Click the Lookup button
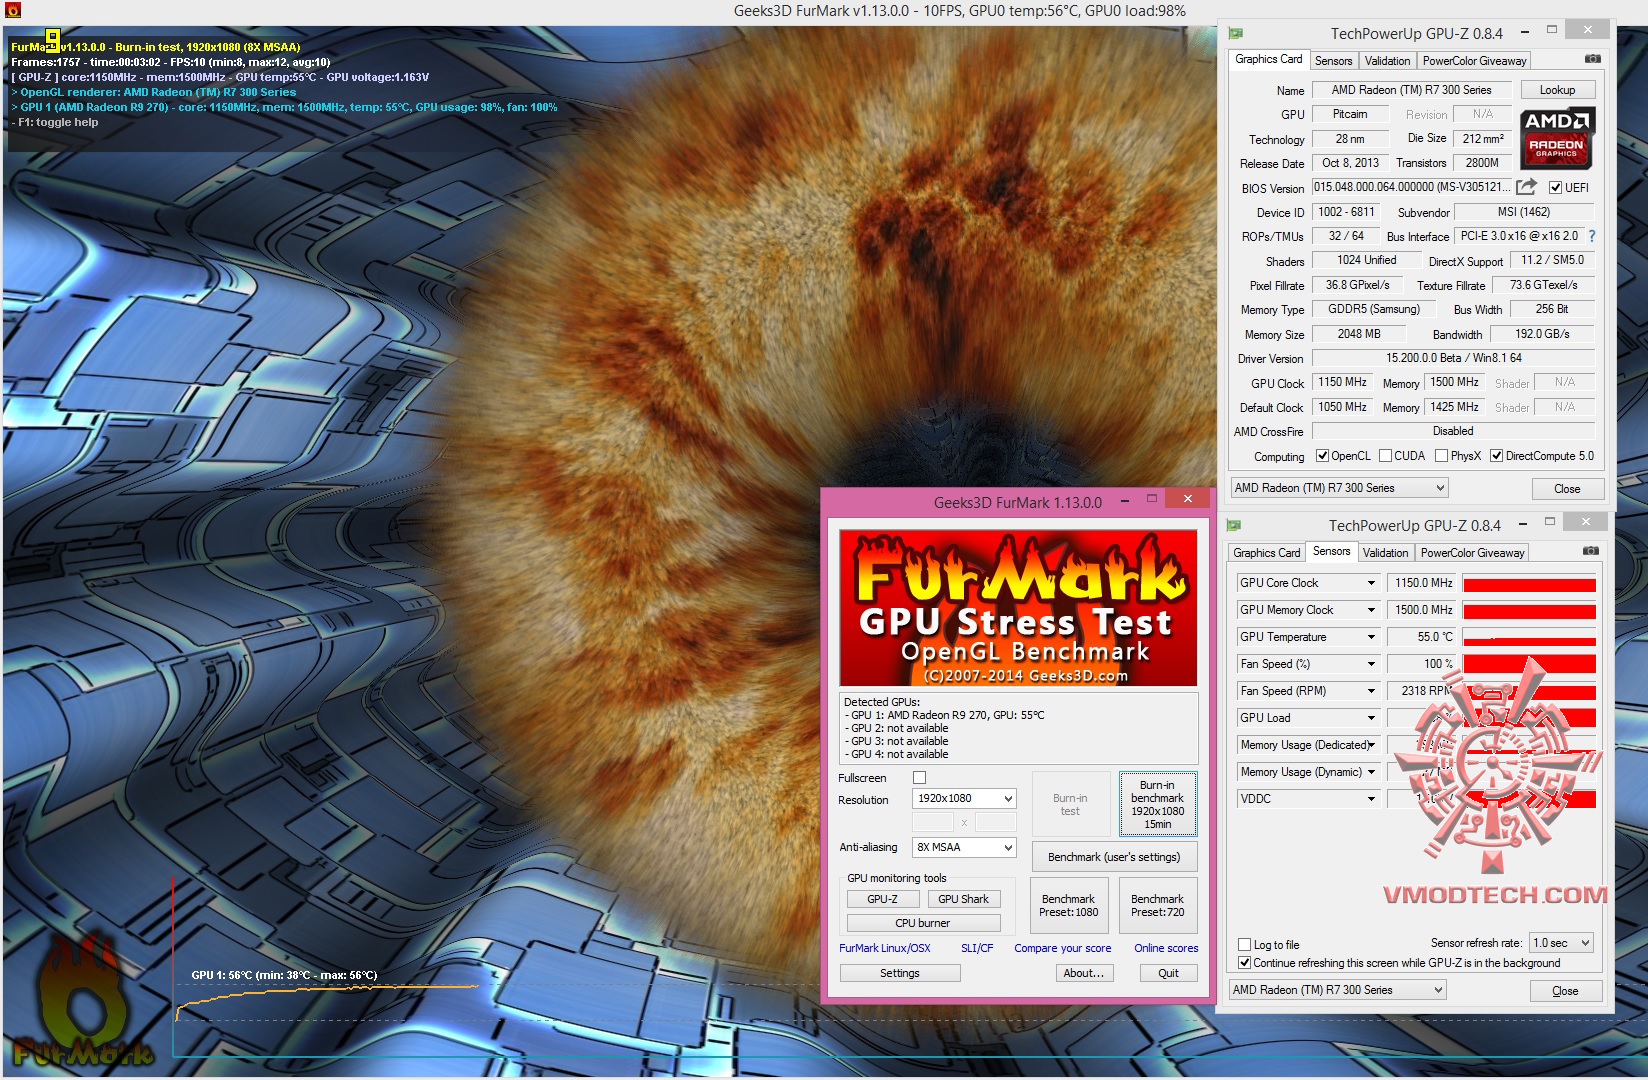The height and width of the screenshot is (1080, 1648). pos(1557,90)
